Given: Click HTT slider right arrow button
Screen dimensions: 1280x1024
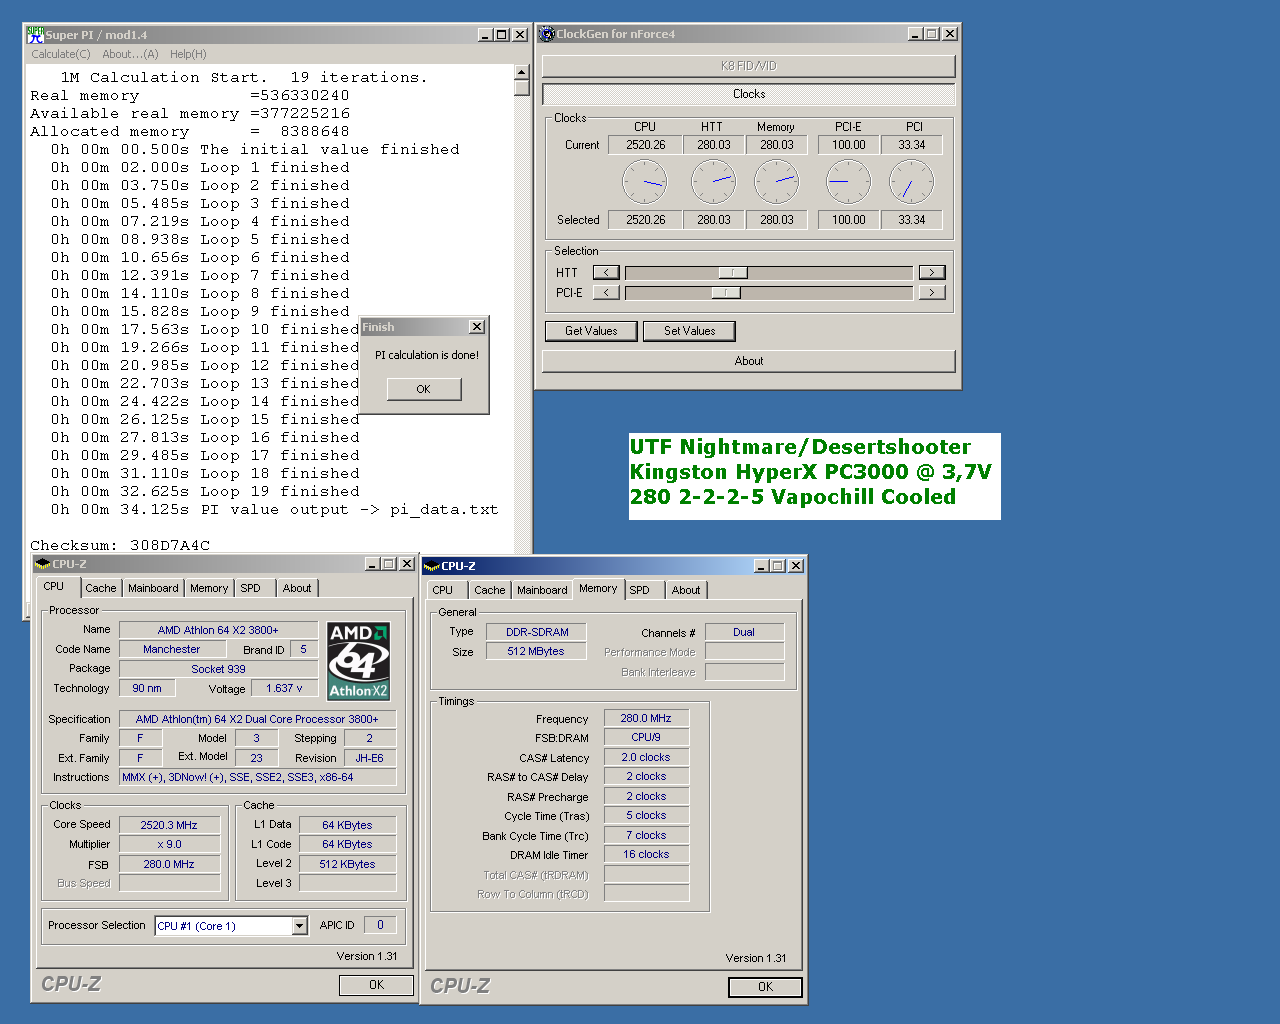Looking at the screenshot, I should click(932, 272).
